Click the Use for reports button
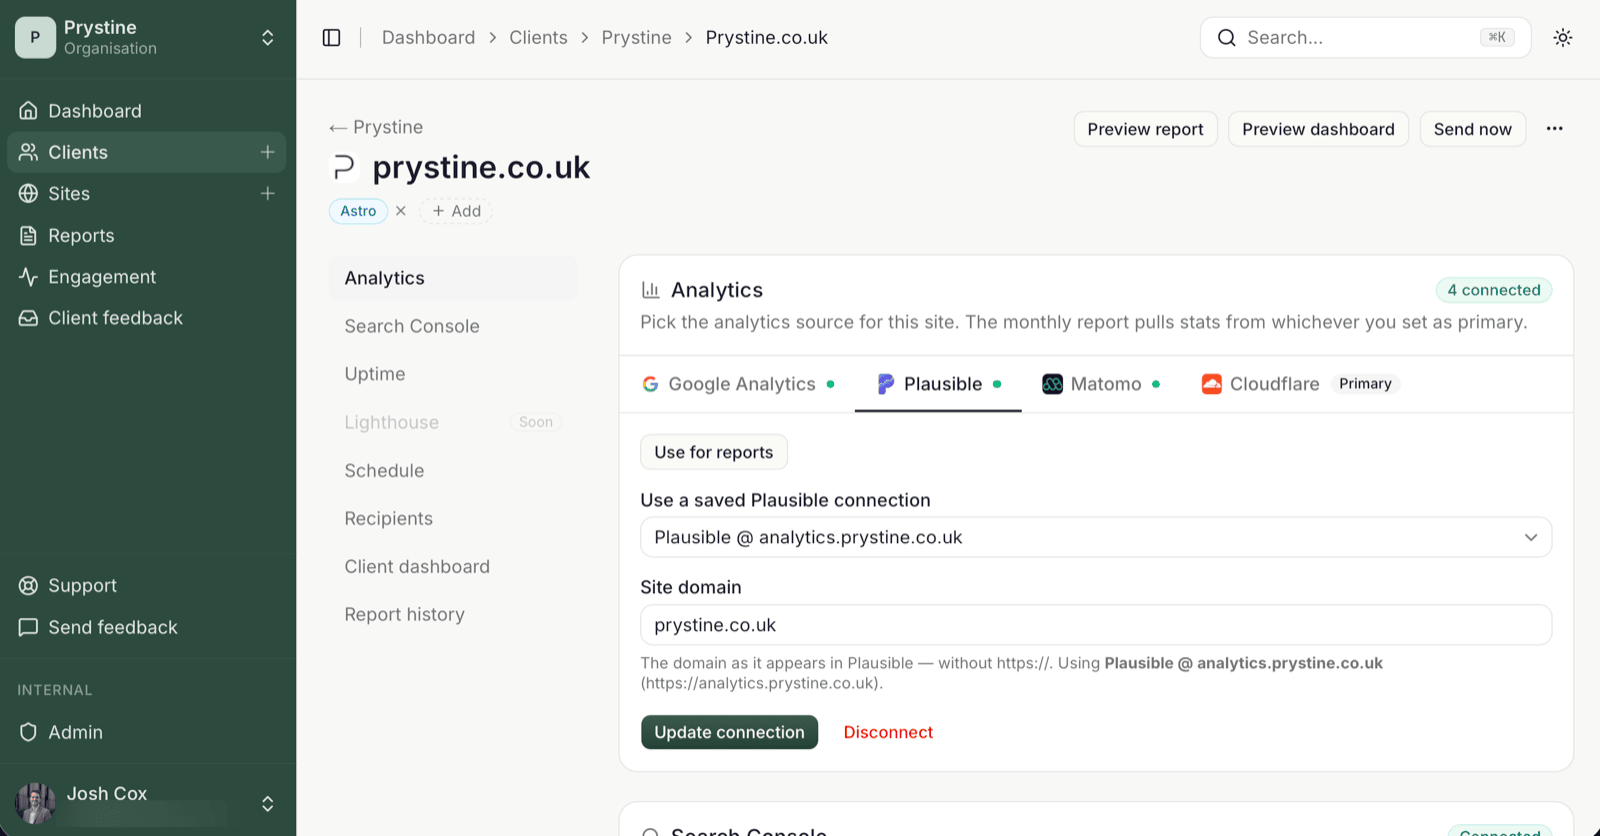 (714, 452)
